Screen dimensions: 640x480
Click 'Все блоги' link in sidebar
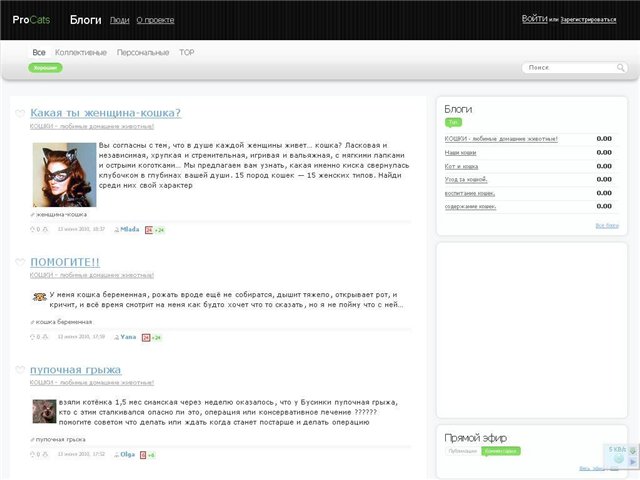pyautogui.click(x=607, y=226)
